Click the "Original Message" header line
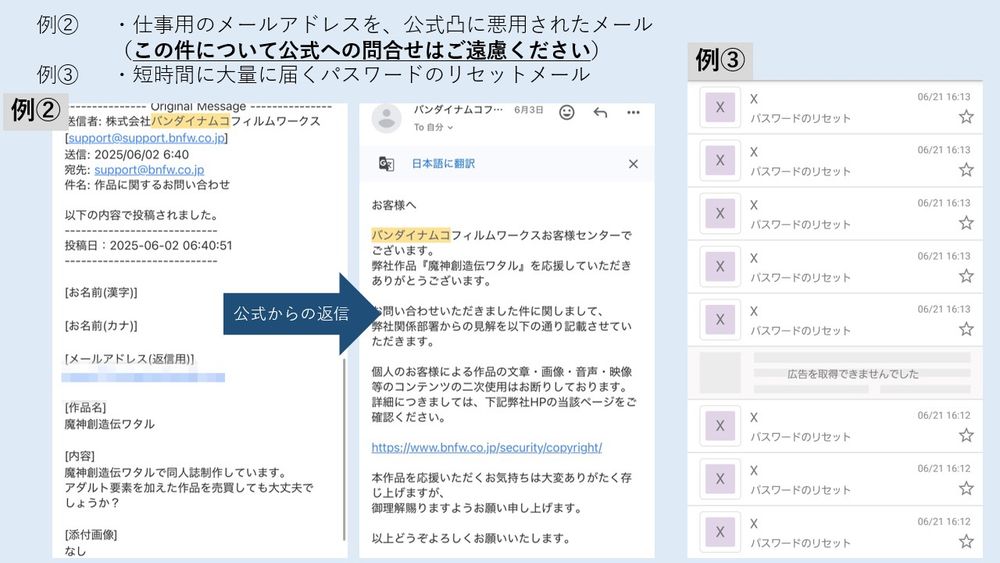 point(198,106)
